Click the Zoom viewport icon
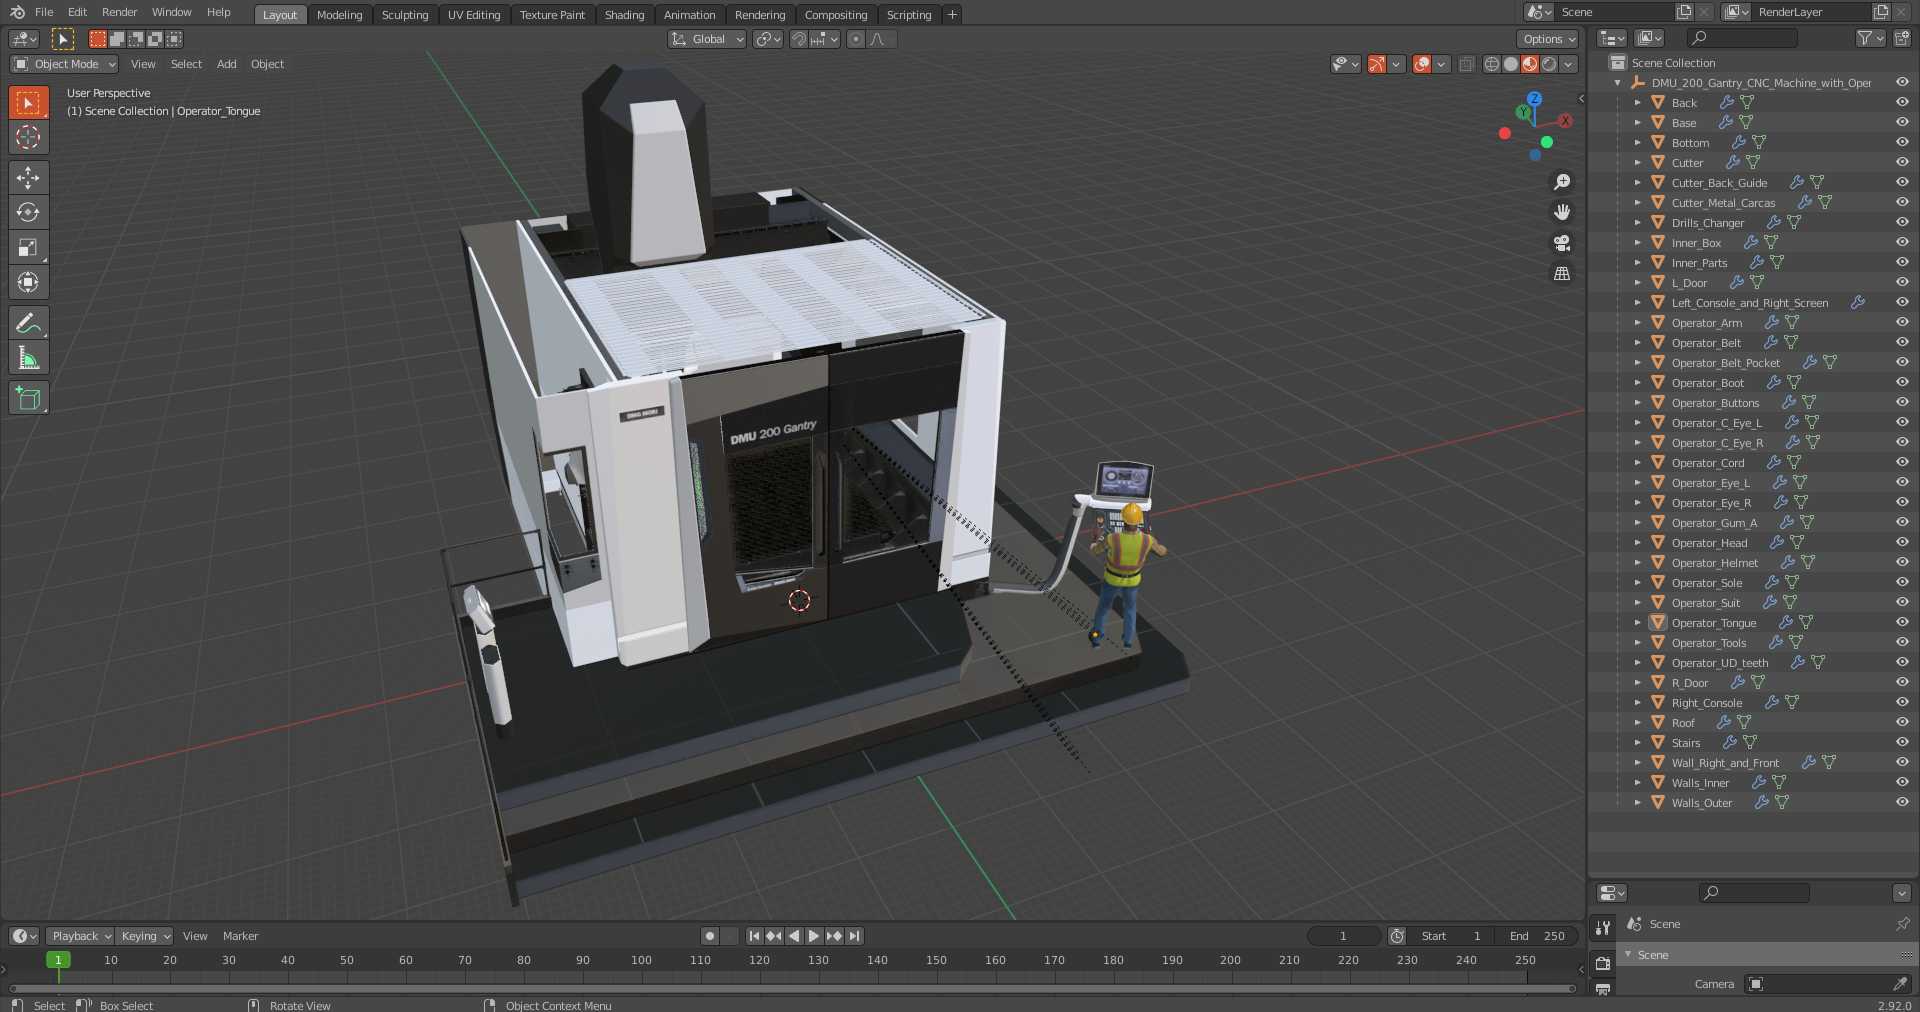 point(1561,182)
